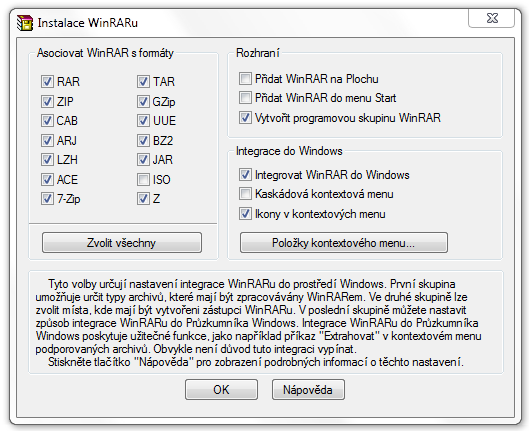The height and width of the screenshot is (431, 529).
Task: Enable the ISO format checkbox
Action: [x=143, y=179]
